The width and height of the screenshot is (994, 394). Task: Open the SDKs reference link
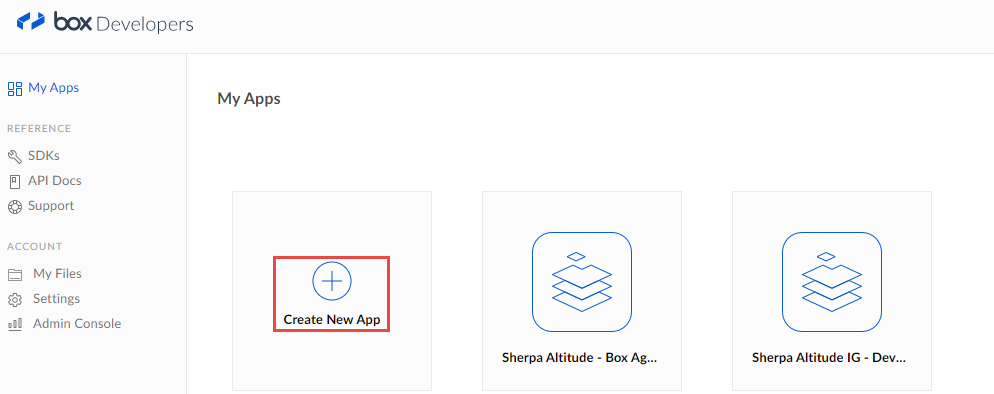coord(44,156)
